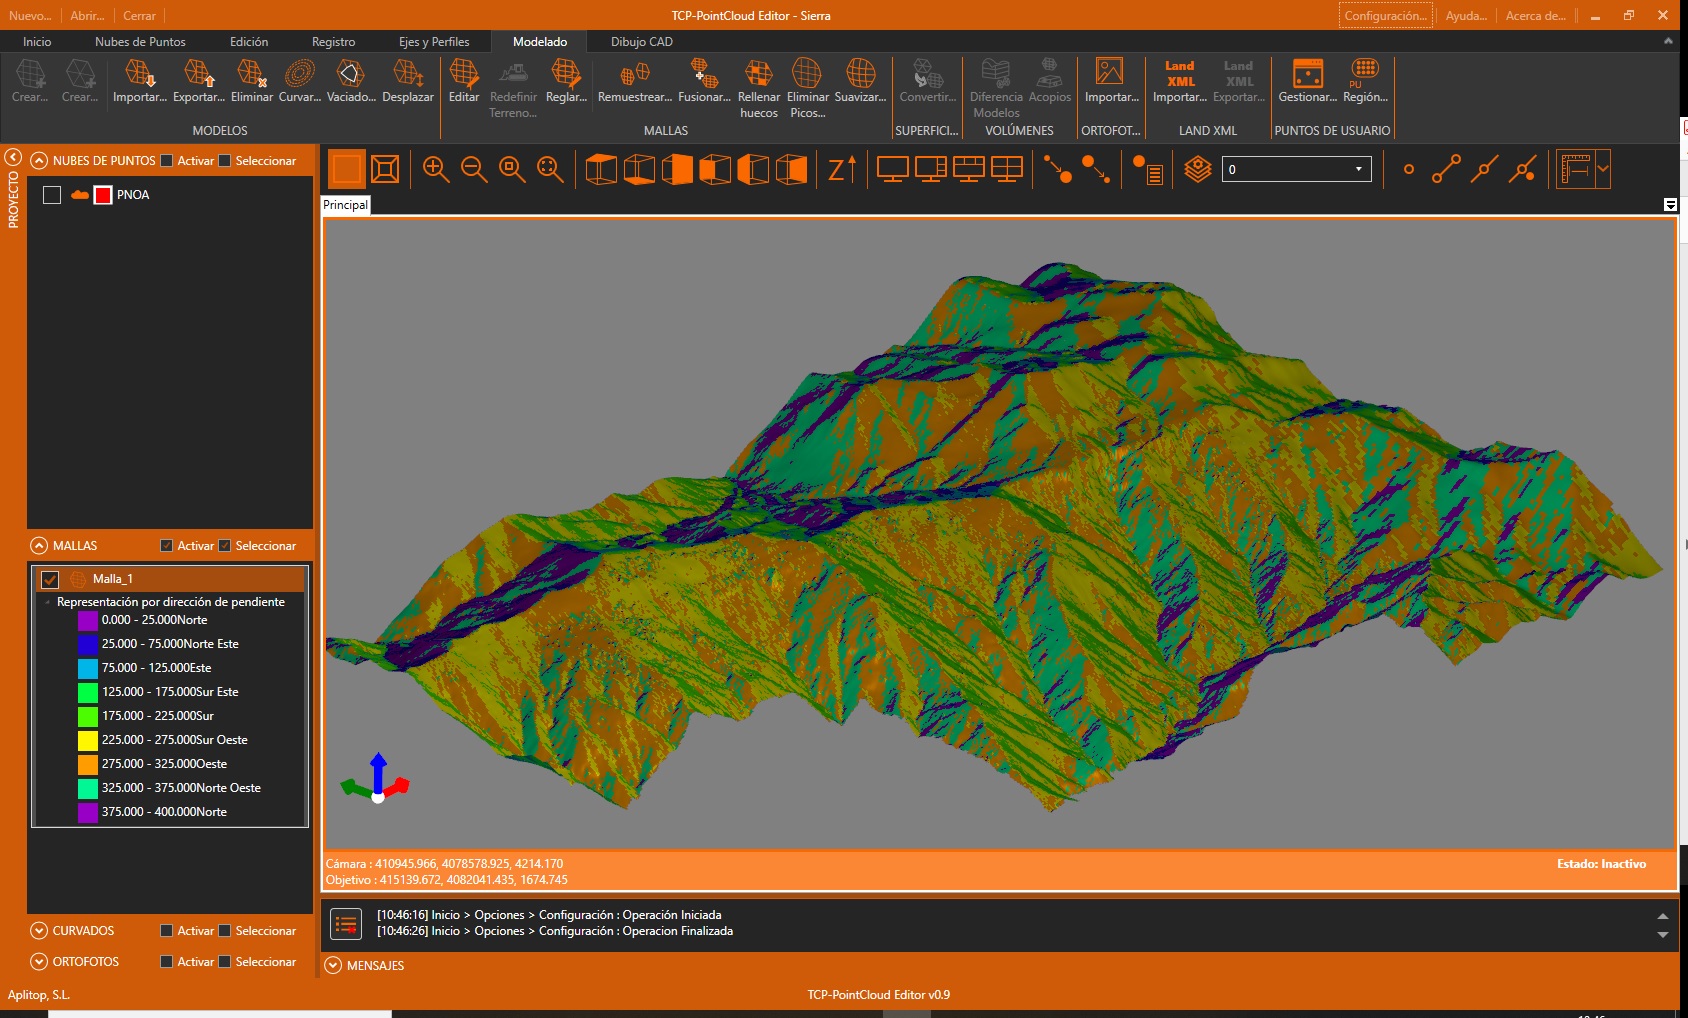The width and height of the screenshot is (1688, 1018).
Task: Expand the CURVADOS panel
Action: click(39, 931)
